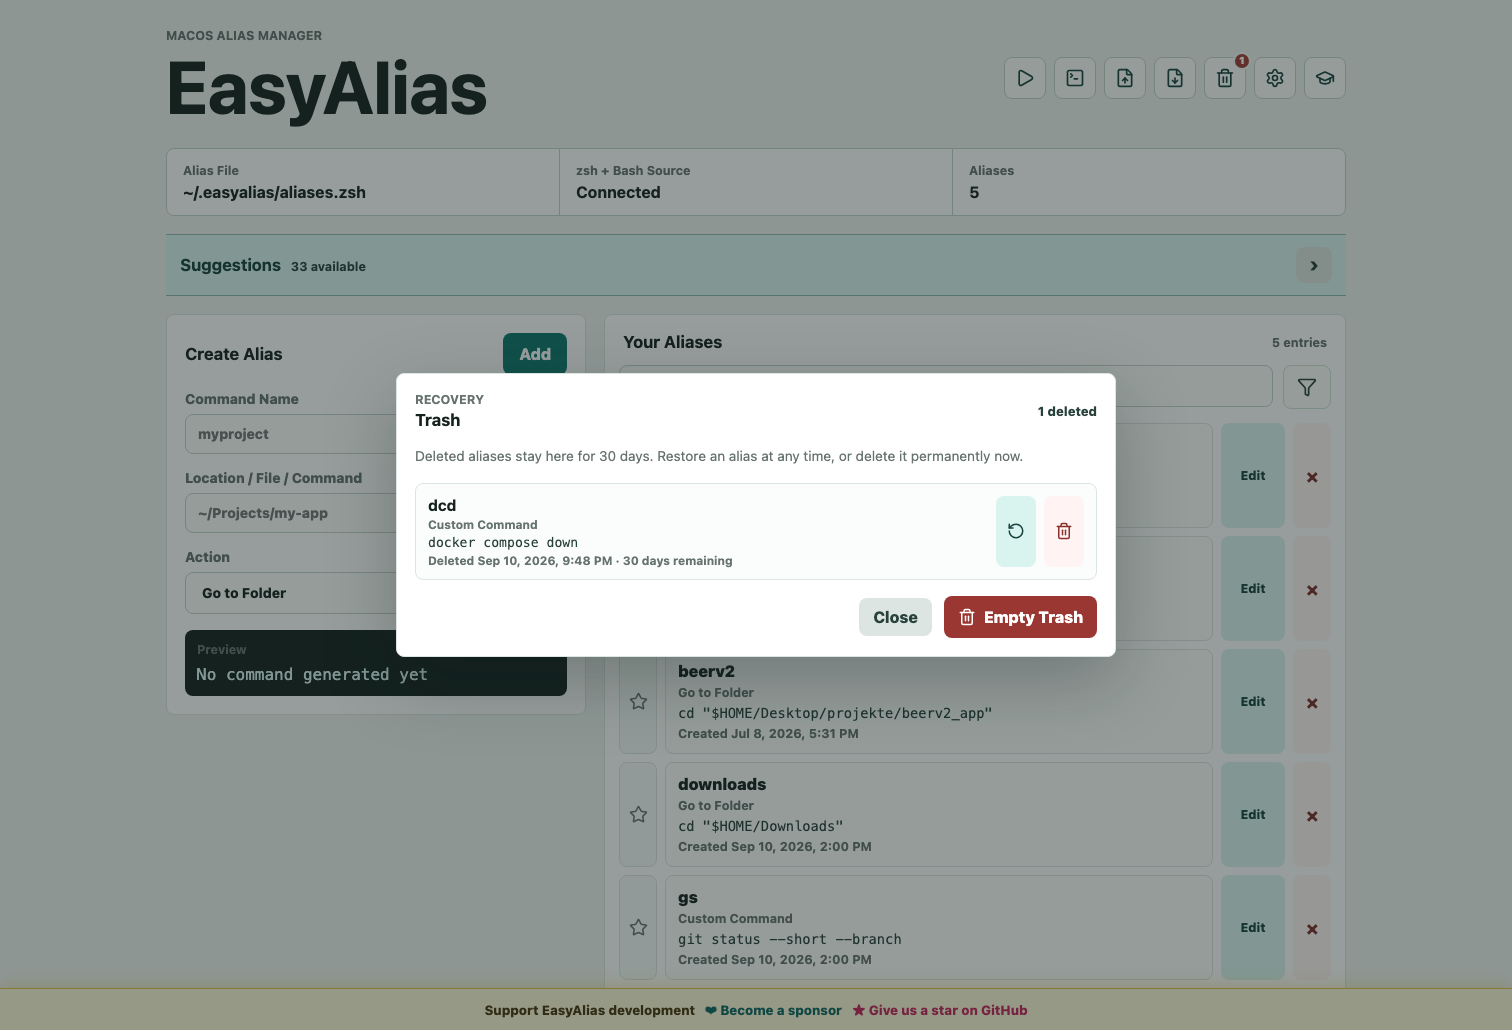This screenshot has width=1512, height=1030.
Task: Click the play/run icon in the header toolbar
Action: tap(1025, 78)
